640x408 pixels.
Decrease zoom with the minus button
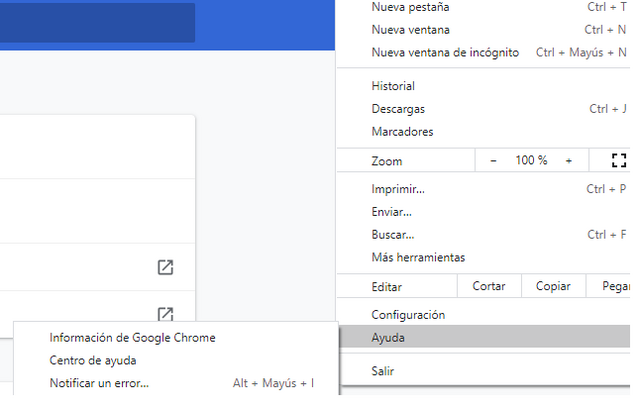coord(493,161)
